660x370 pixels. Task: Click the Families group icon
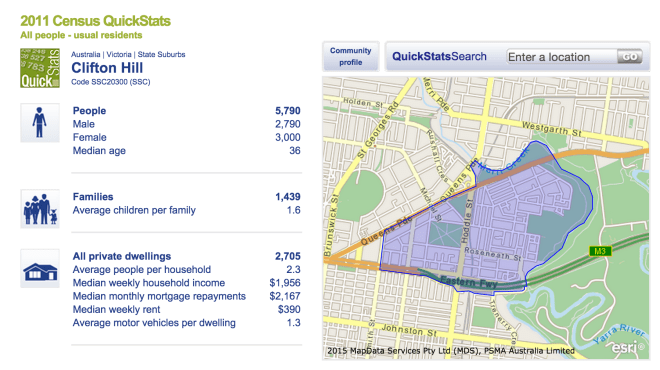click(x=40, y=209)
